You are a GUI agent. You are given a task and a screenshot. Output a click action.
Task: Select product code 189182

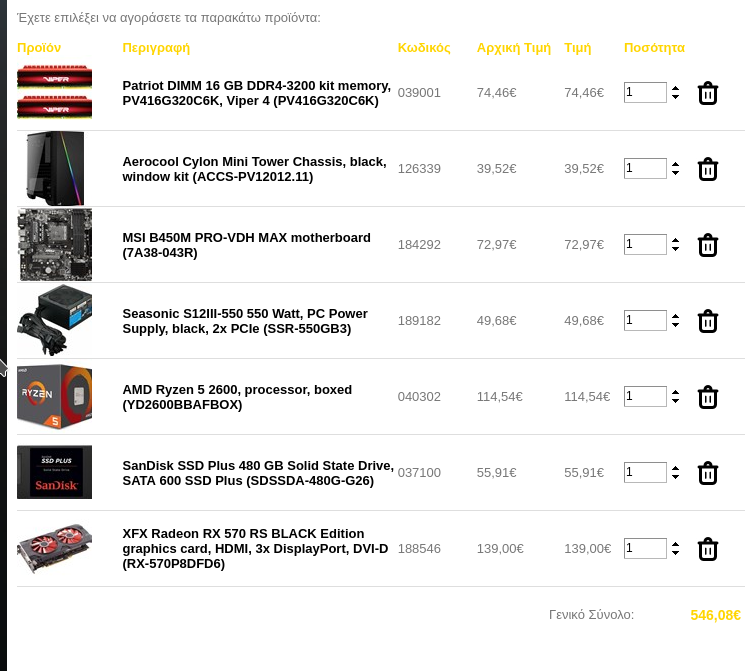click(419, 321)
